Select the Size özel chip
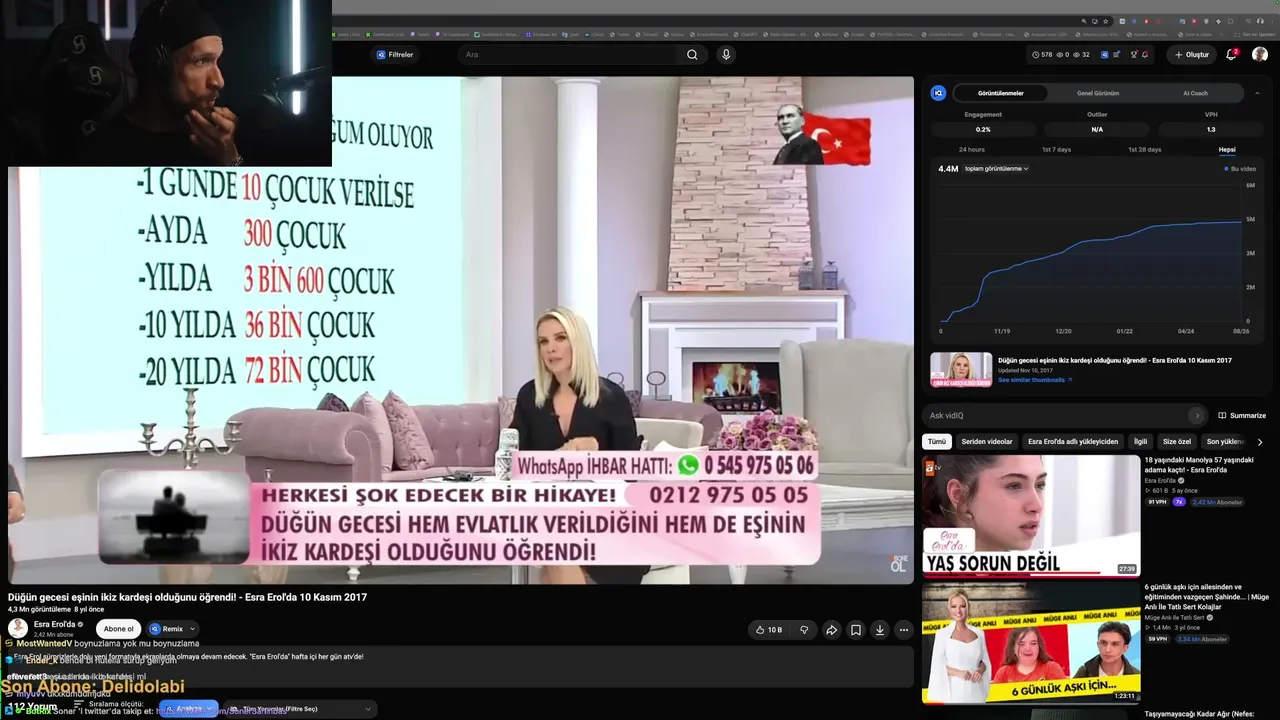The height and width of the screenshot is (720, 1280). point(1177,441)
